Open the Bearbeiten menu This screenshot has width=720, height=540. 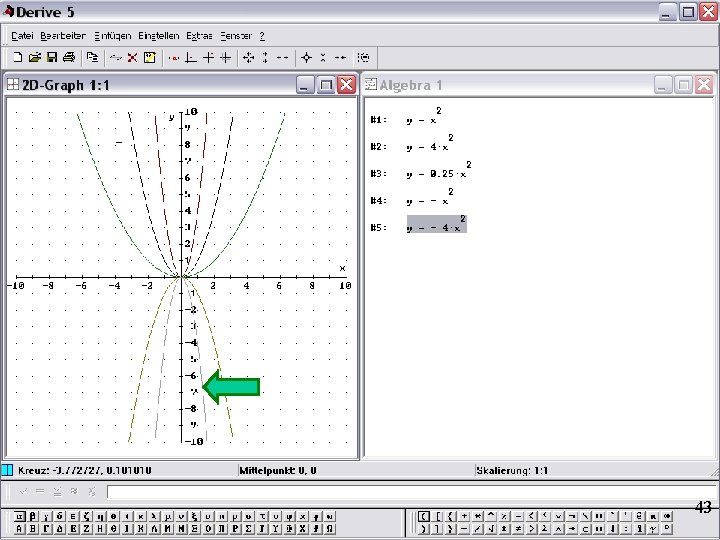click(63, 35)
